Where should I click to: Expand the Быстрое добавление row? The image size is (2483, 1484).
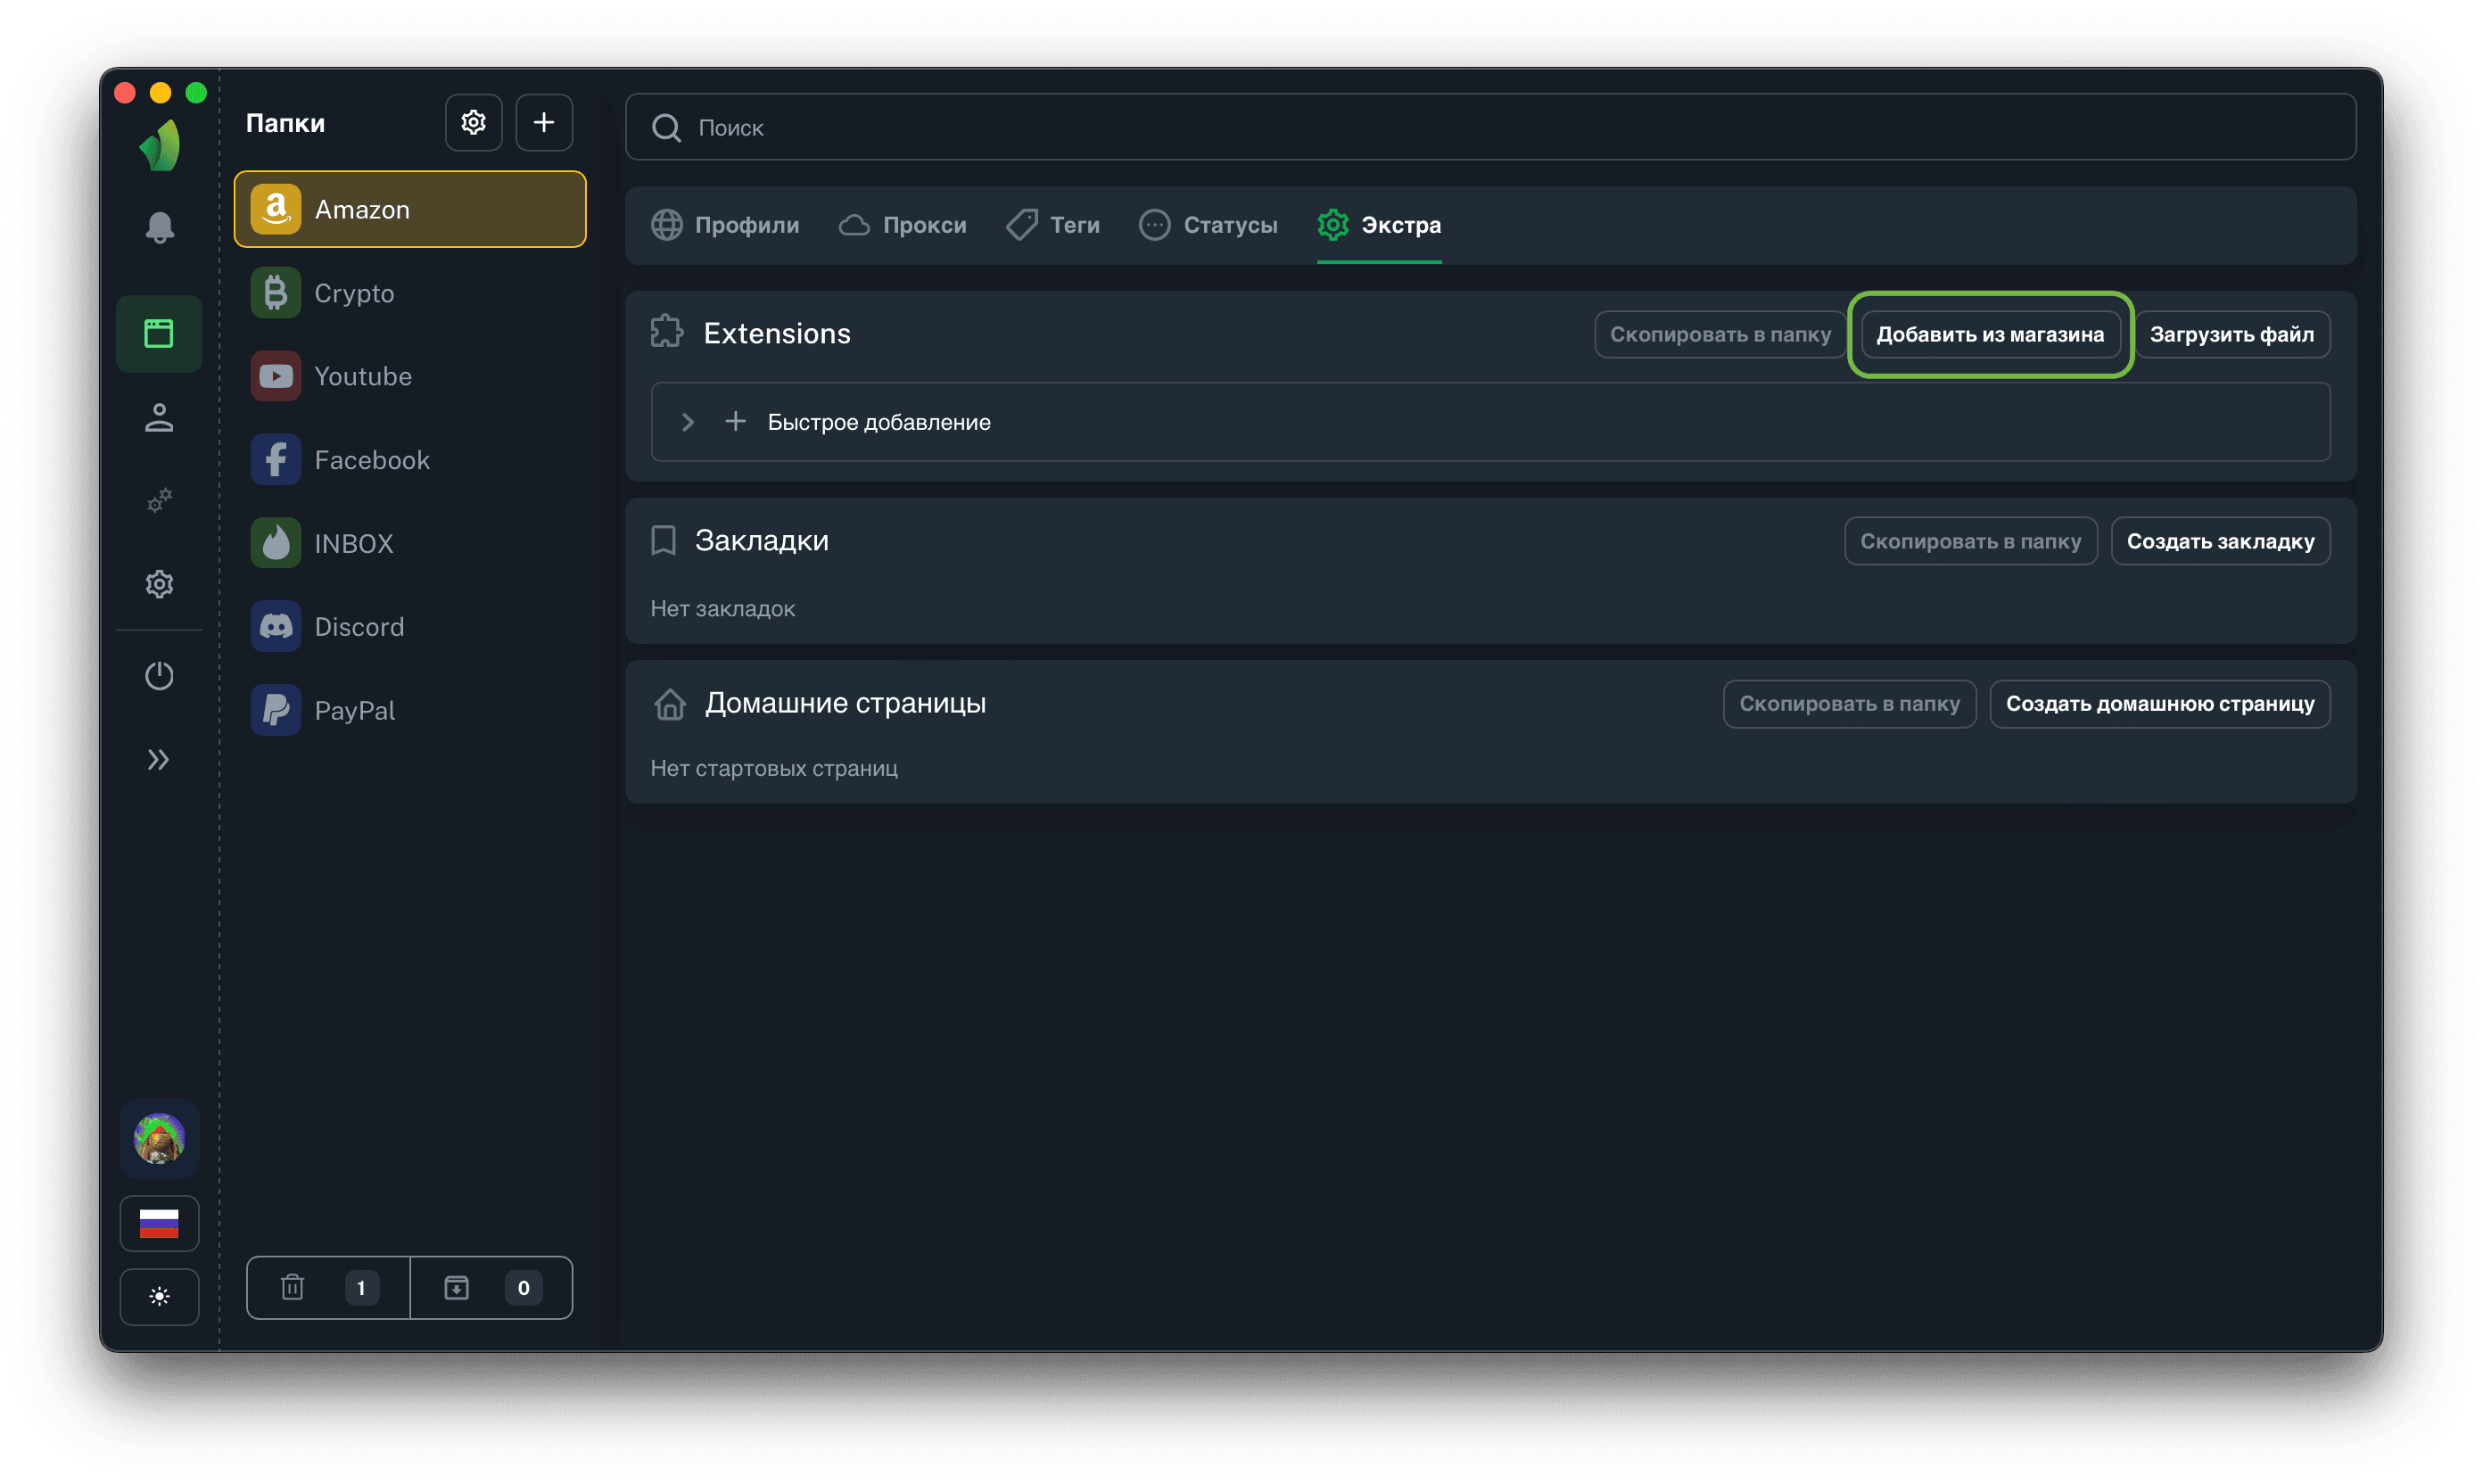point(687,422)
